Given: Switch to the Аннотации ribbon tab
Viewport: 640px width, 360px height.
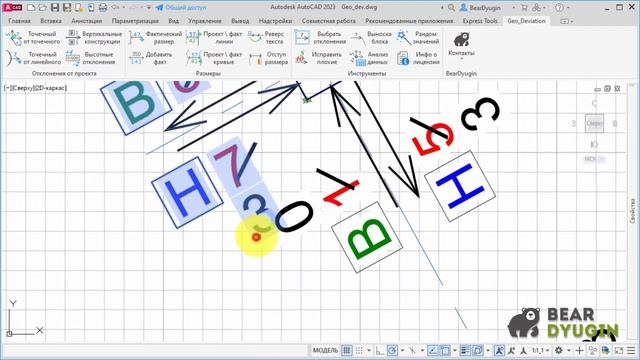Looking at the screenshot, I should click(x=87, y=21).
